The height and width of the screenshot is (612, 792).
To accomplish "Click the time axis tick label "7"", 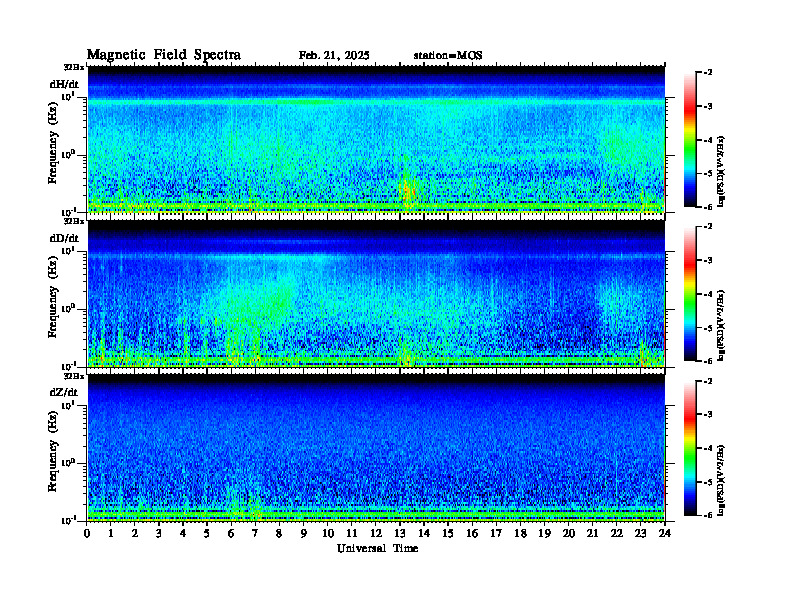I will coord(256,533).
